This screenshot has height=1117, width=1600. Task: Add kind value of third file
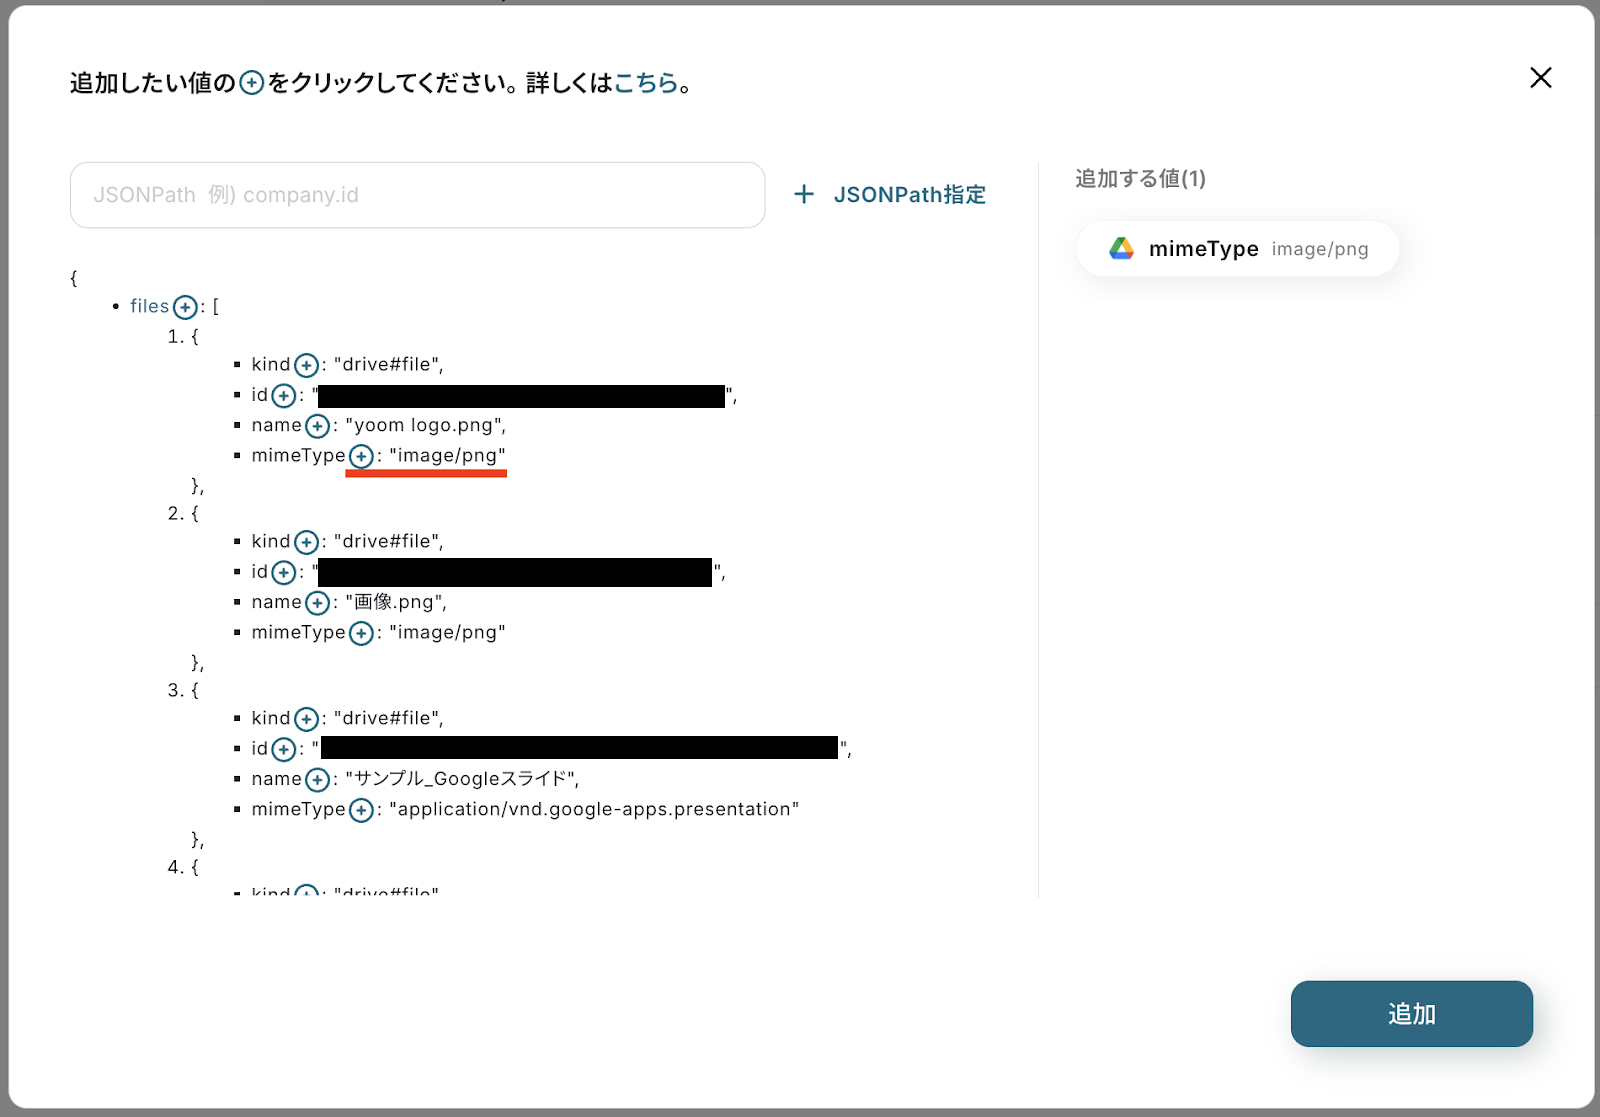pos(306,719)
